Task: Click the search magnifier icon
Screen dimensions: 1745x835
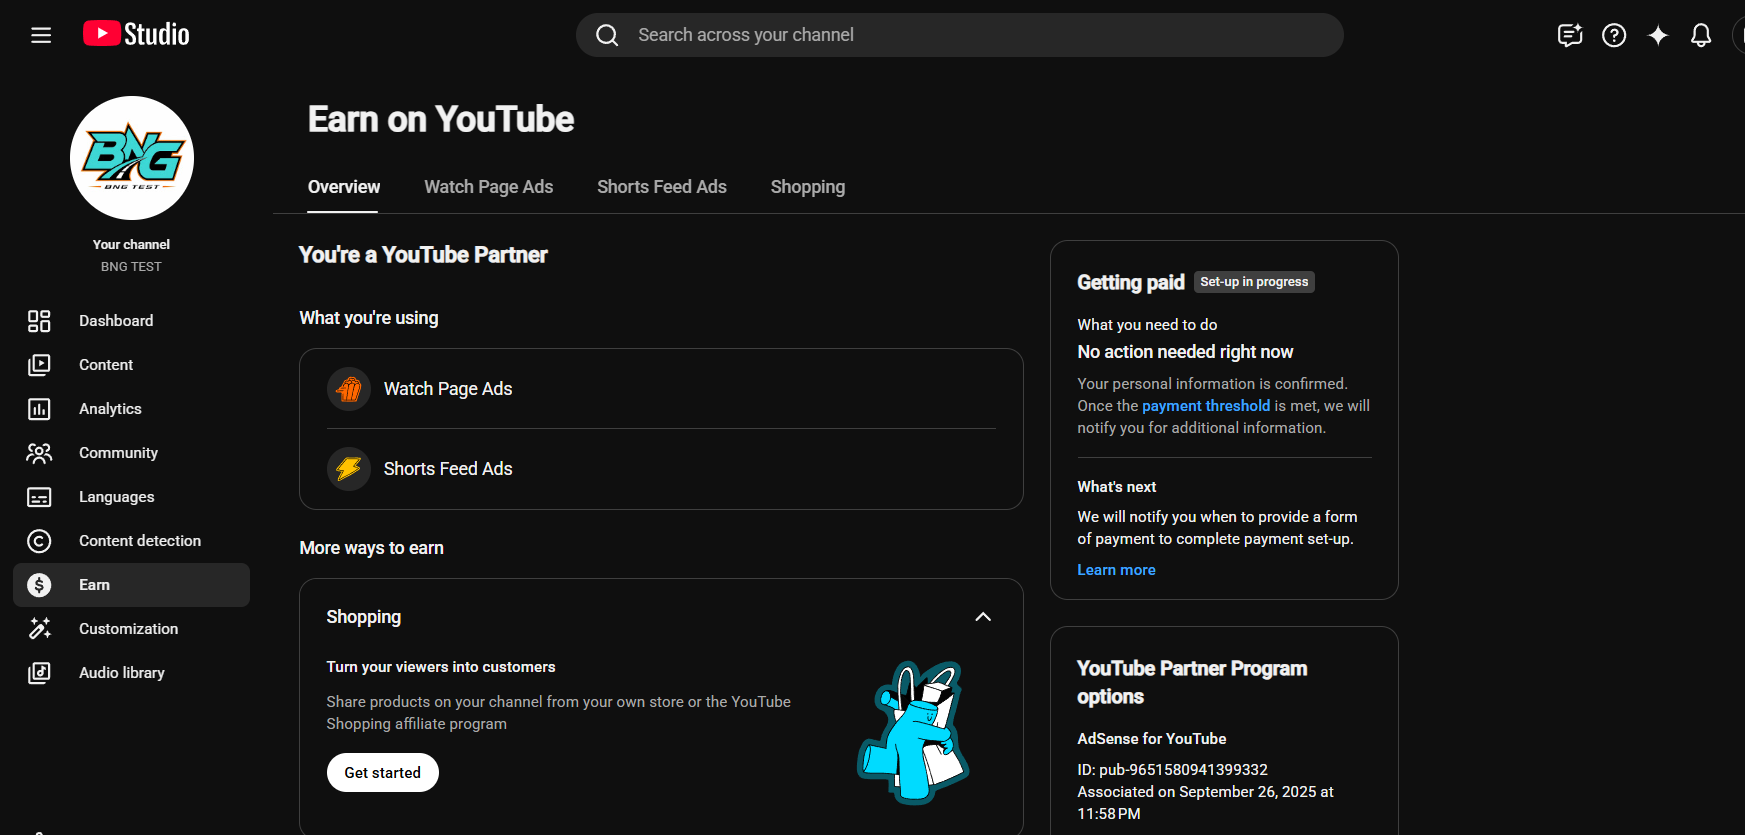Action: pyautogui.click(x=607, y=35)
